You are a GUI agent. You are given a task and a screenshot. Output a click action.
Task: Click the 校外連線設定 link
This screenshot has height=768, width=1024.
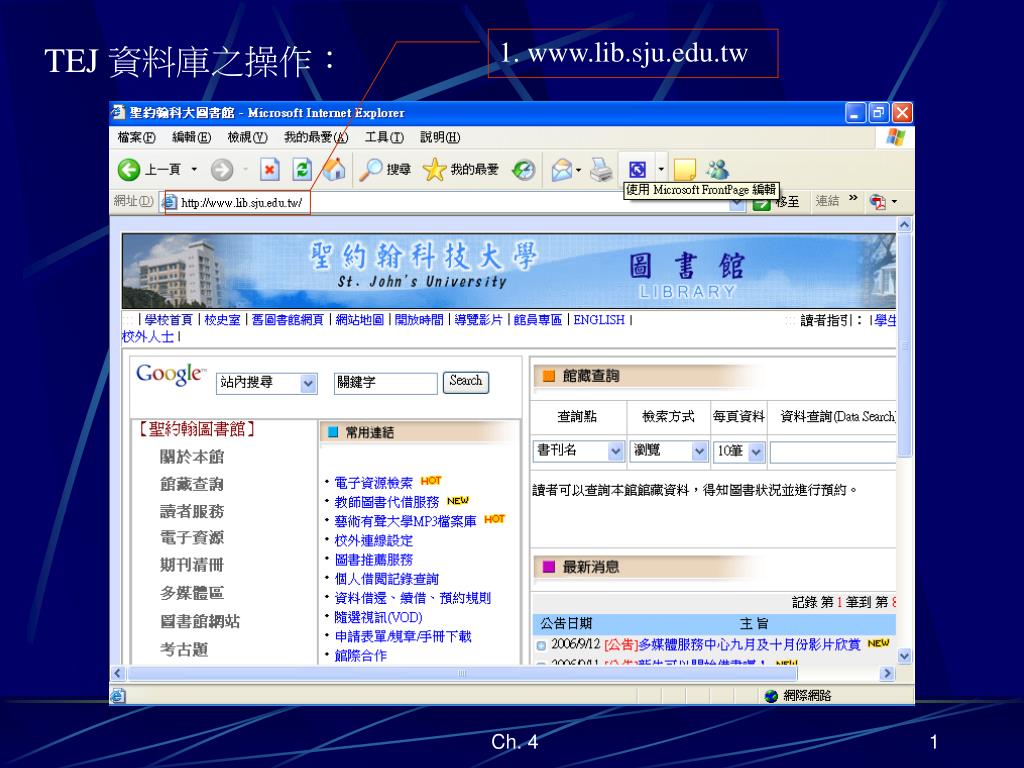coord(374,541)
